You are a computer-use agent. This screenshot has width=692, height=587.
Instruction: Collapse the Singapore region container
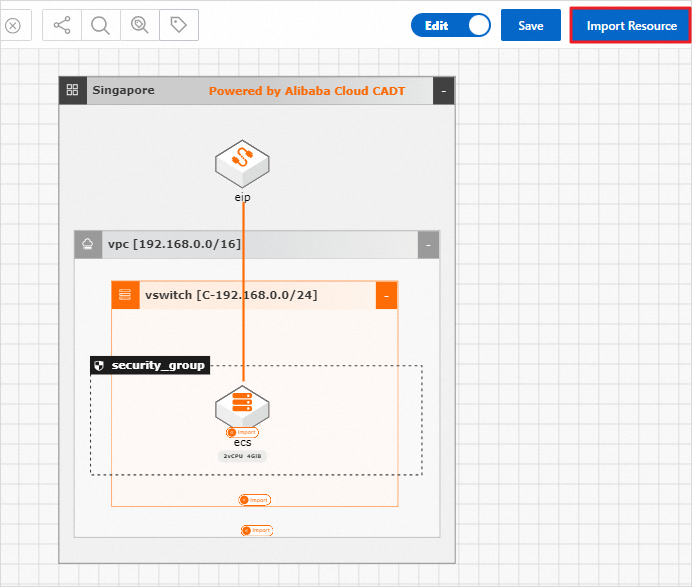[x=444, y=90]
